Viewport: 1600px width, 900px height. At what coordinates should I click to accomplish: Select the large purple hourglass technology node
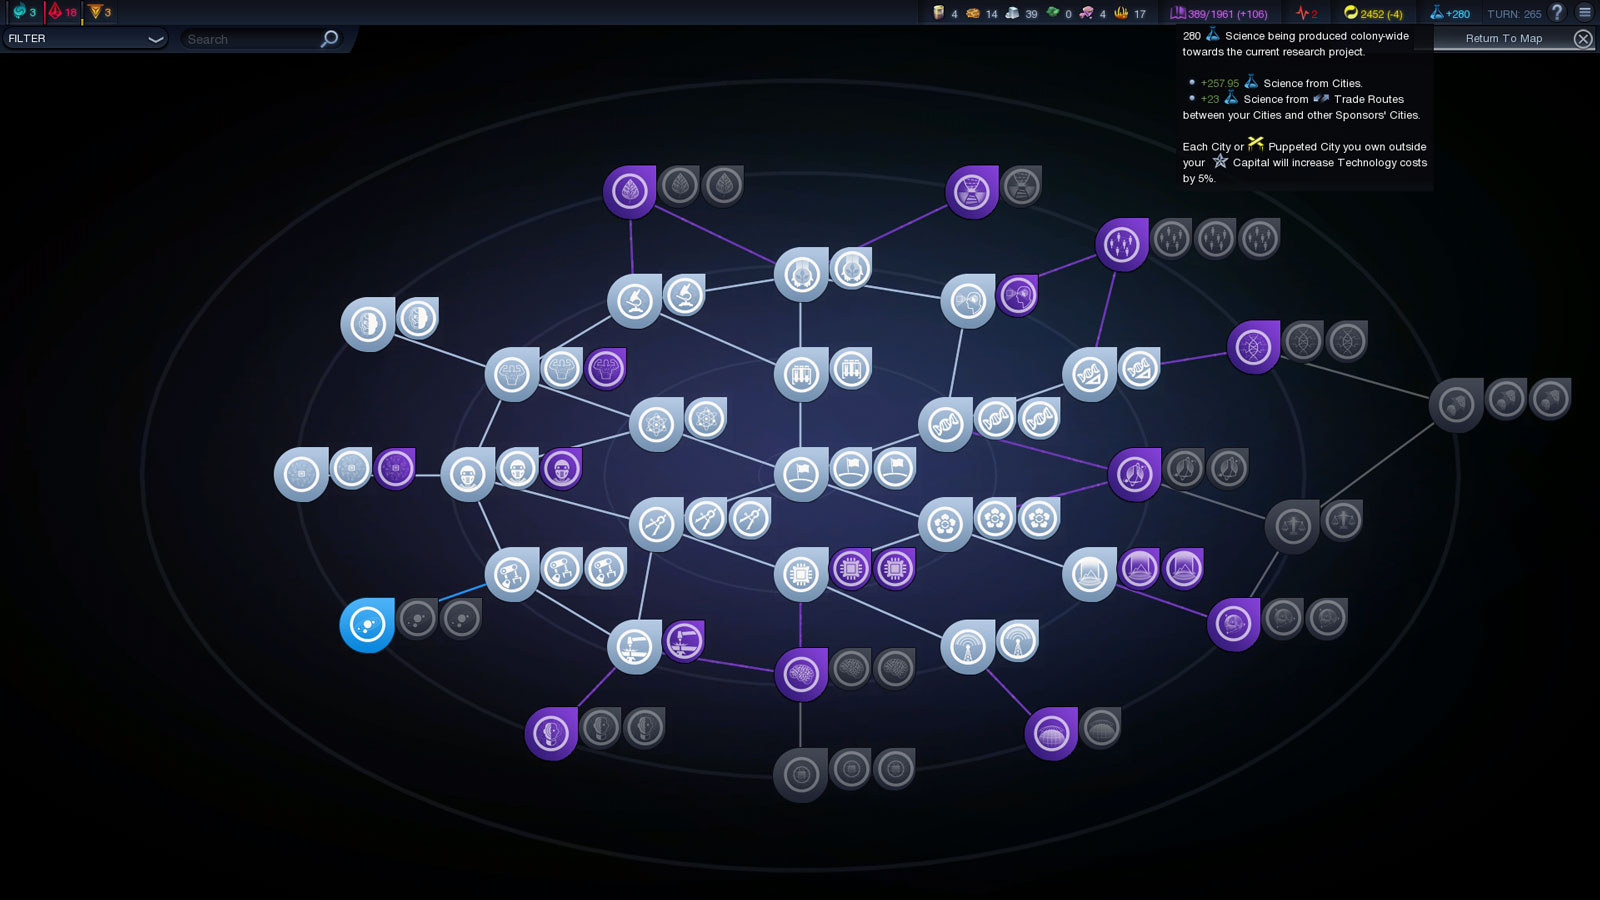click(972, 192)
